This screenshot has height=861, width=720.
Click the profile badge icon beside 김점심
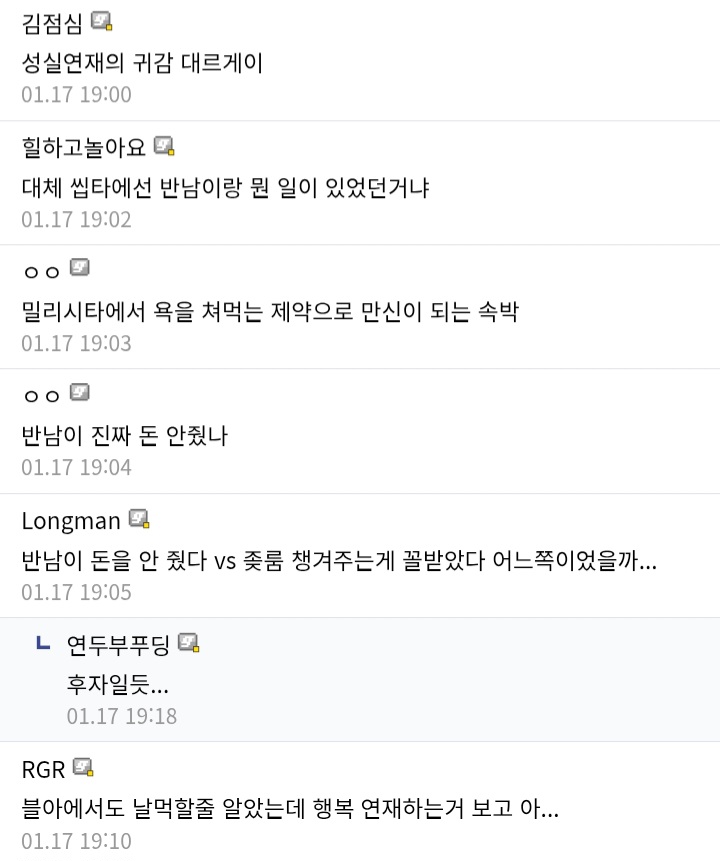pyautogui.click(x=101, y=21)
